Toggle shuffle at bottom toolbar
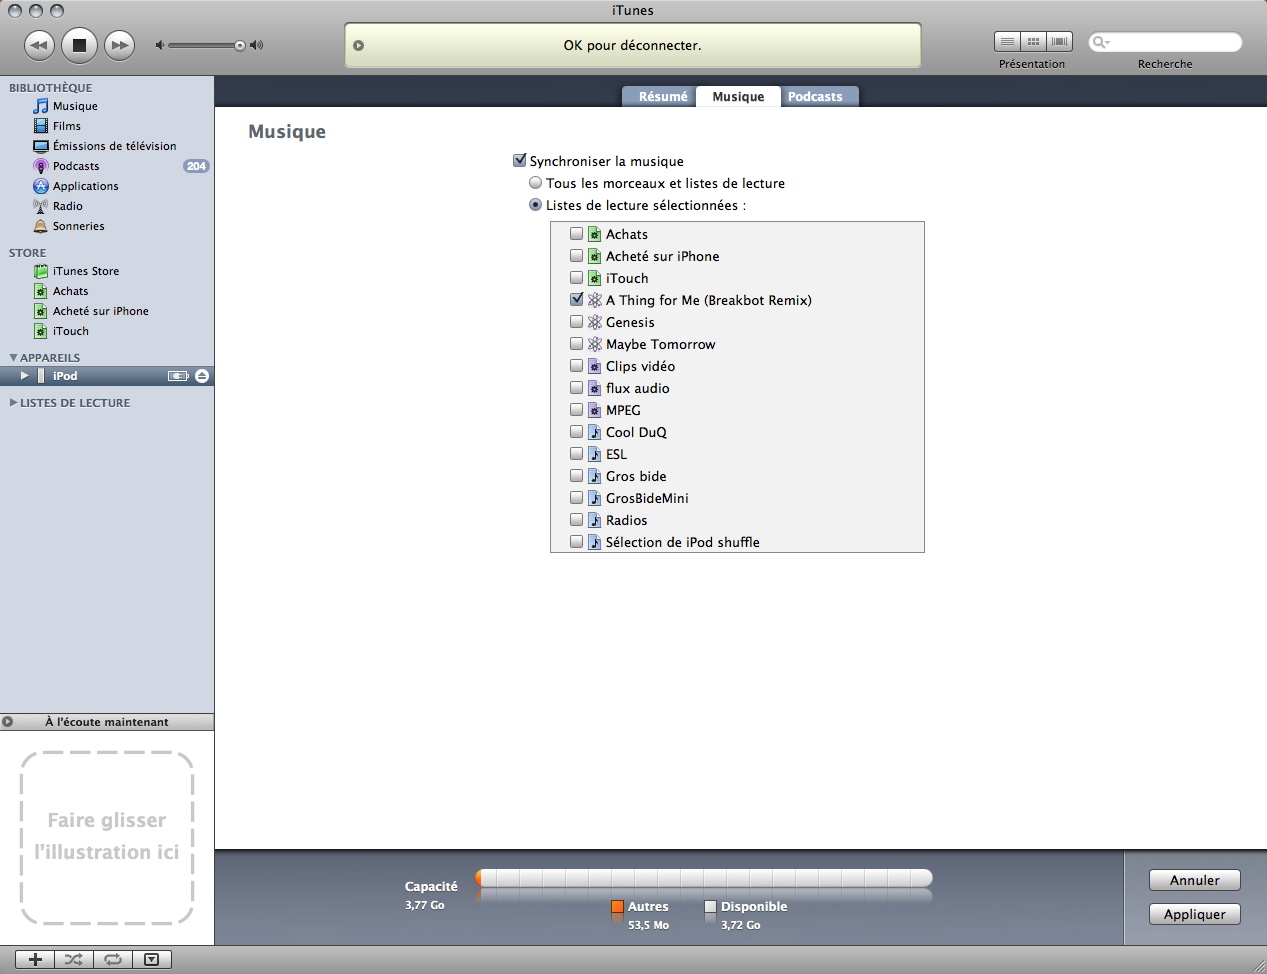Image resolution: width=1267 pixels, height=974 pixels. [73, 959]
